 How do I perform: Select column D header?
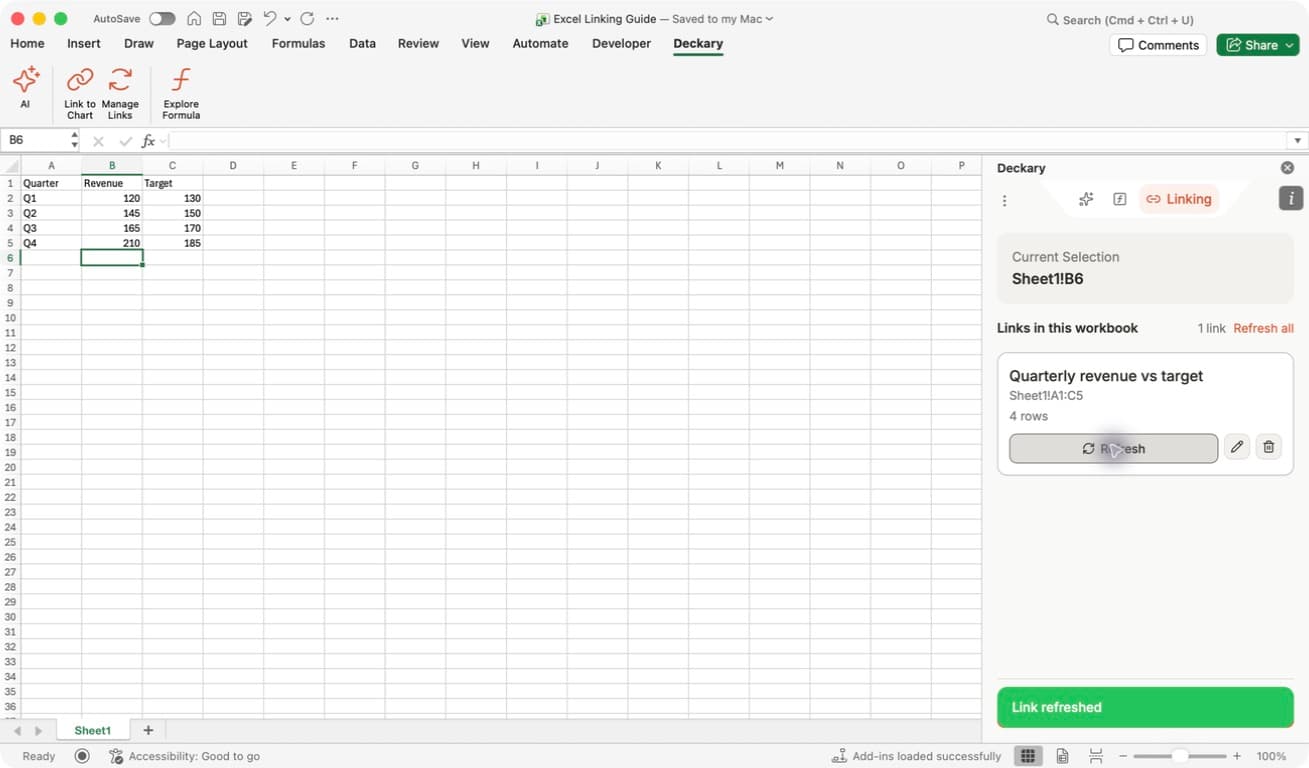tap(233, 165)
